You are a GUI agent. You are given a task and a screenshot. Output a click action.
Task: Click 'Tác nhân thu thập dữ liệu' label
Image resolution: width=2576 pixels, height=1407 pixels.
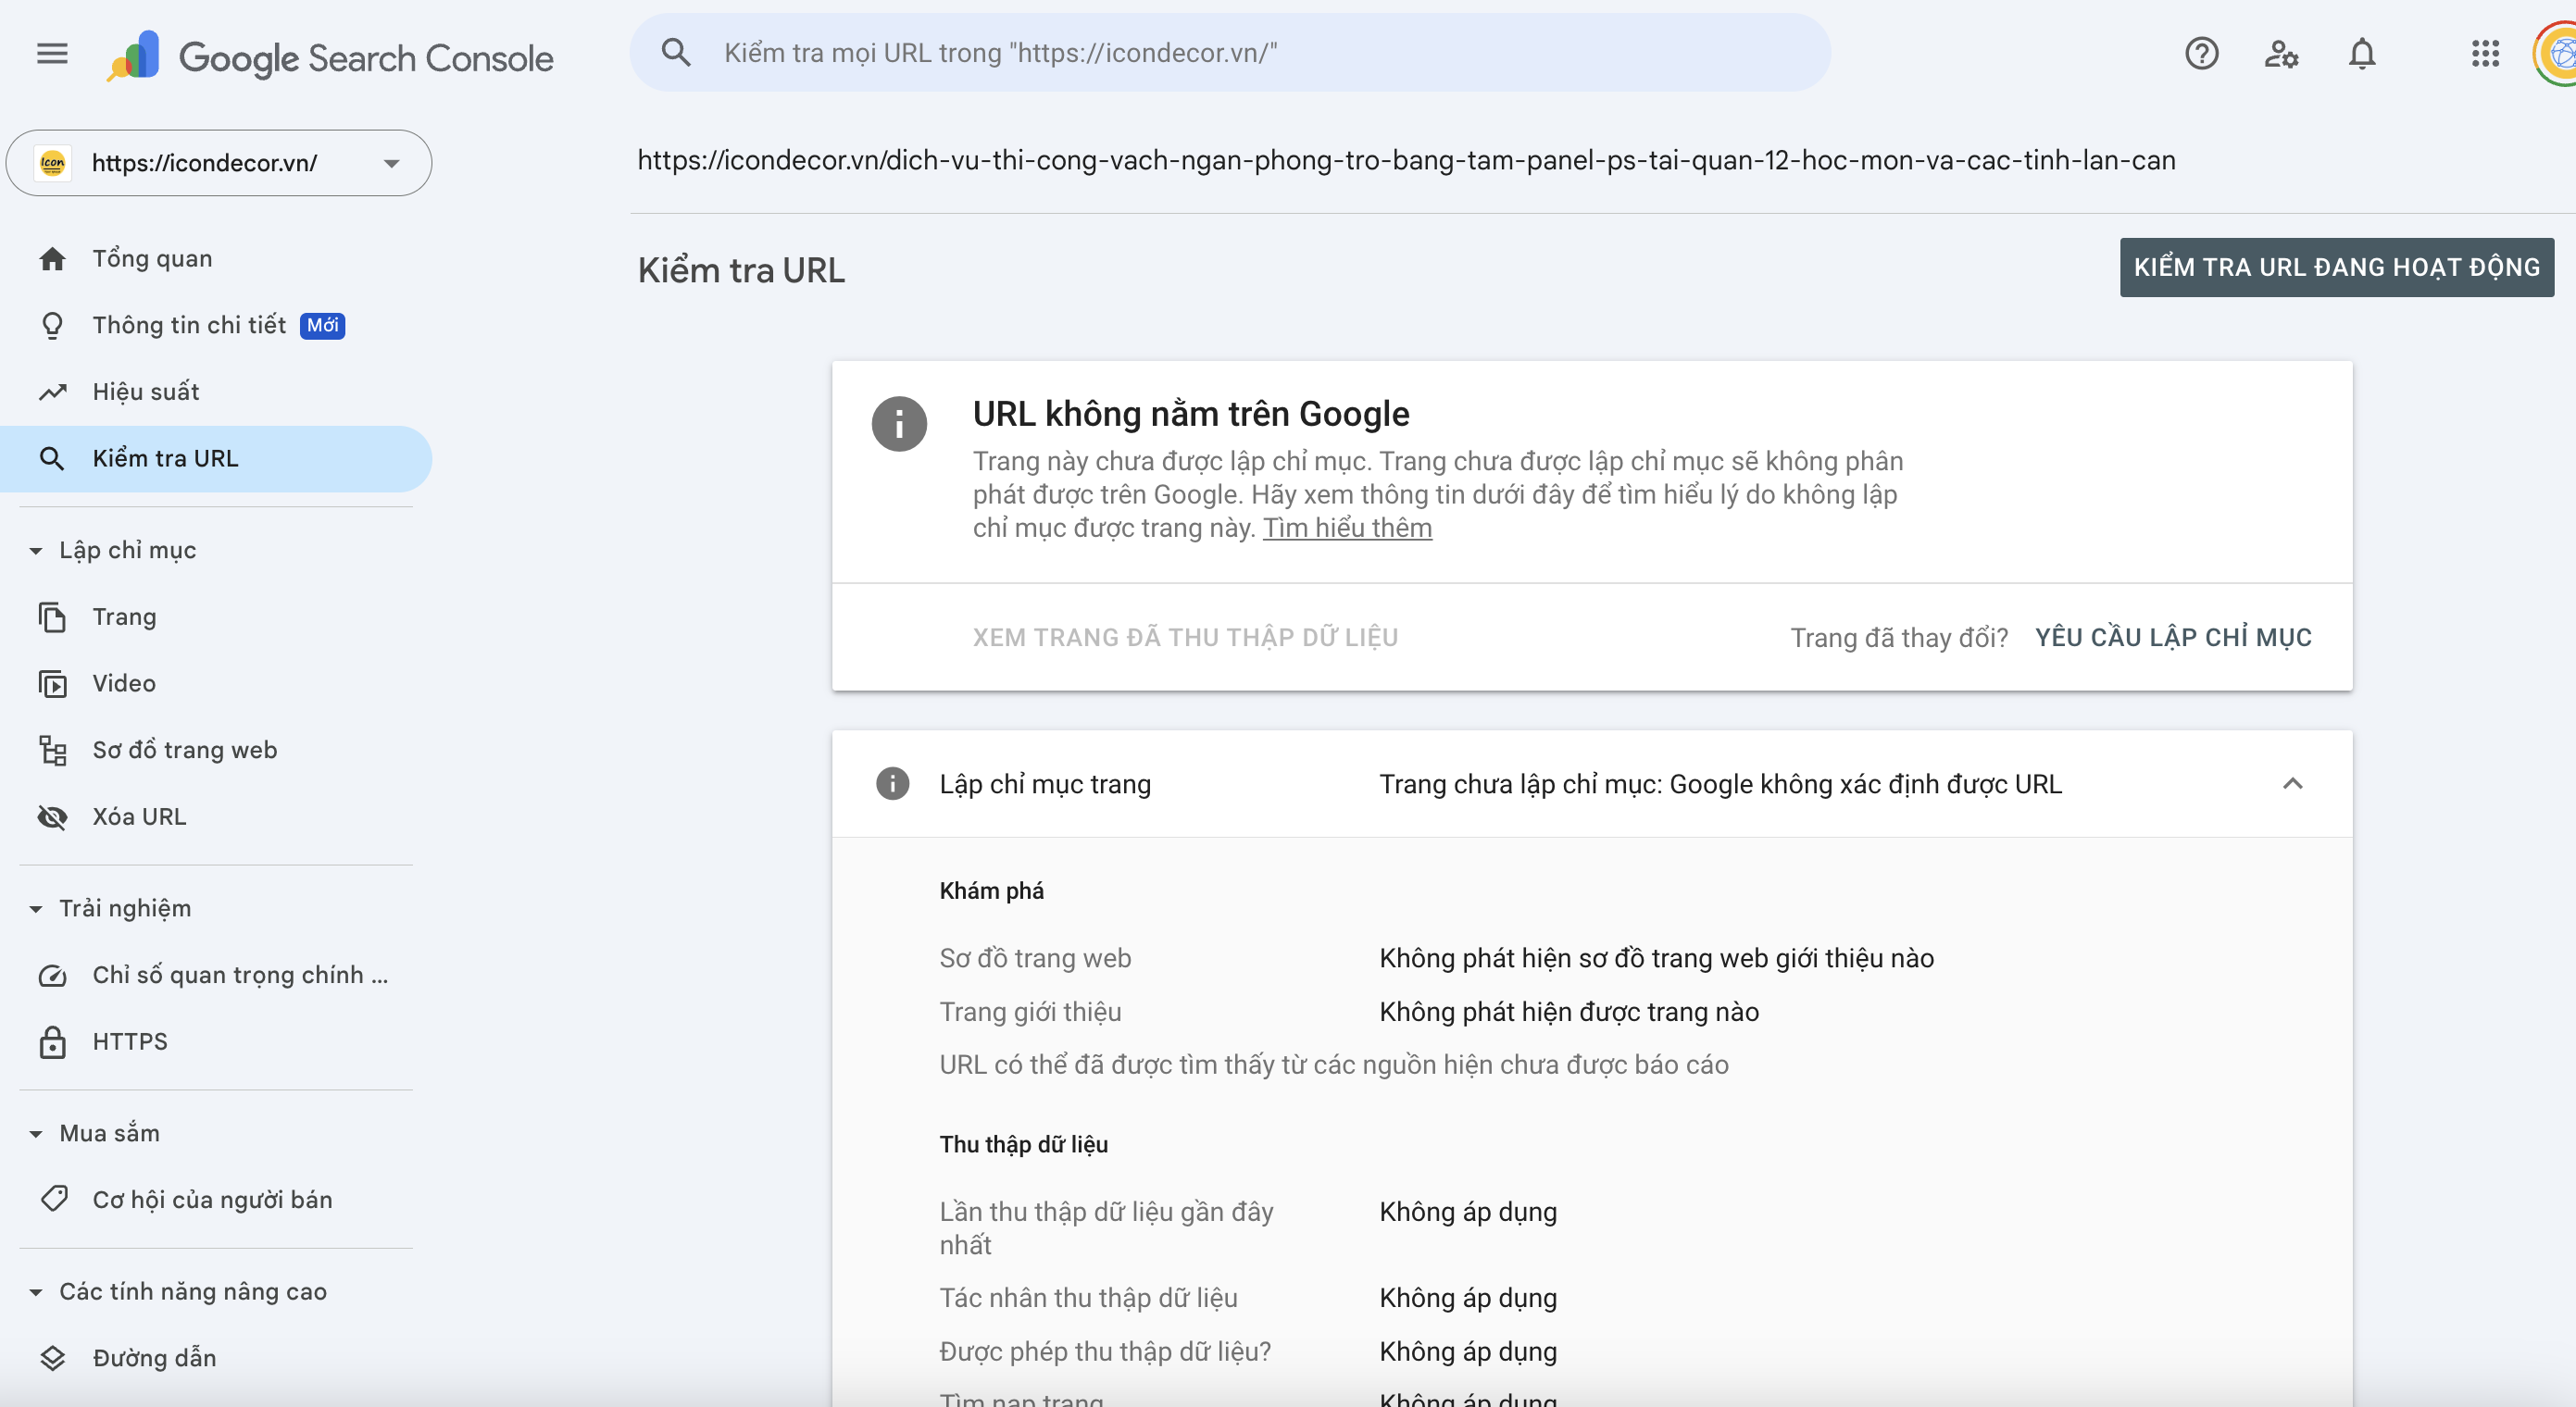(x=1088, y=1298)
